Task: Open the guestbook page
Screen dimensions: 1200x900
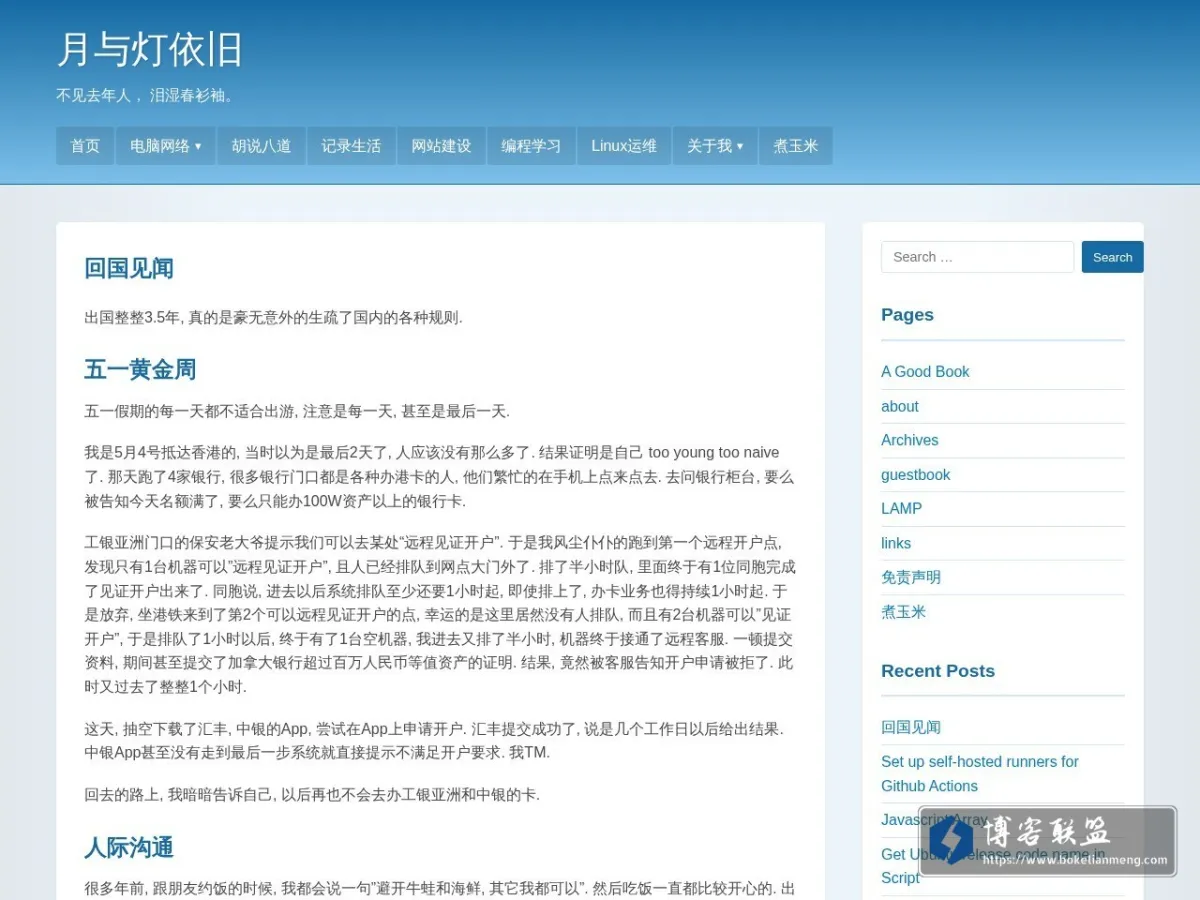Action: [x=916, y=475]
